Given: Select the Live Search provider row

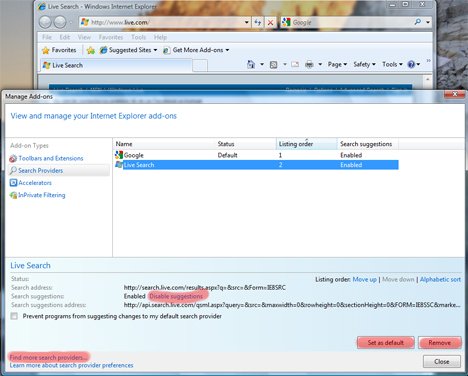Looking at the screenshot, I should [x=256, y=165].
